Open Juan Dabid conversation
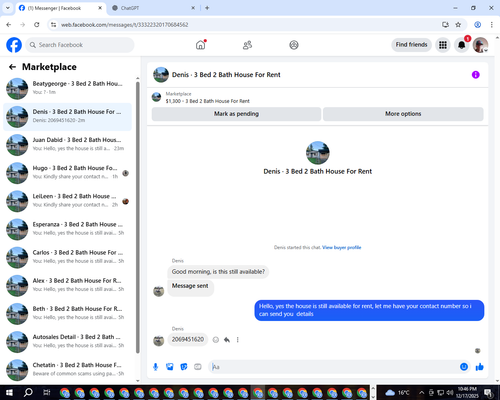Viewport: 500px width, 400px height. (67, 145)
